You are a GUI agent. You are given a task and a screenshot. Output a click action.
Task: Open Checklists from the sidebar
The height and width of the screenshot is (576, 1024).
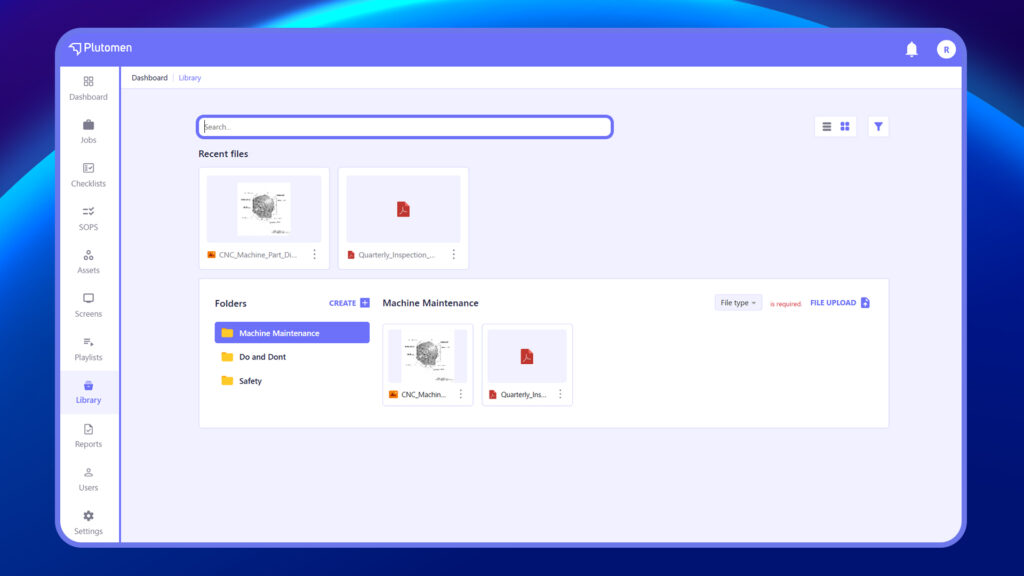point(88,175)
